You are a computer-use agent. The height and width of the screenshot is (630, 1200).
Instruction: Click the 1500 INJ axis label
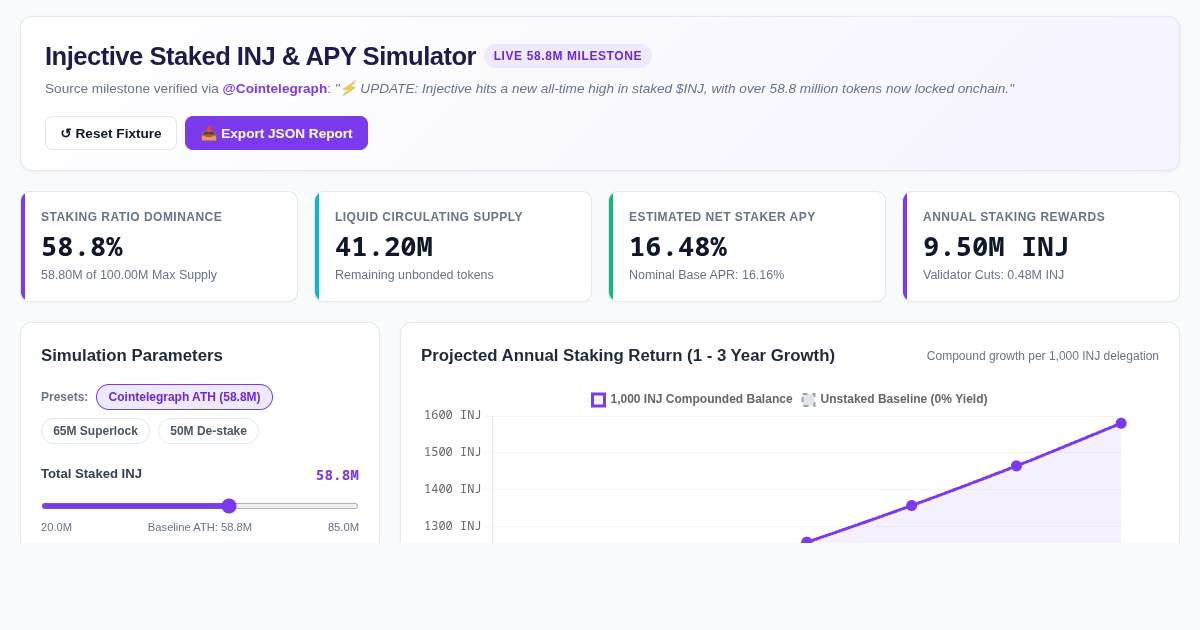click(x=452, y=452)
